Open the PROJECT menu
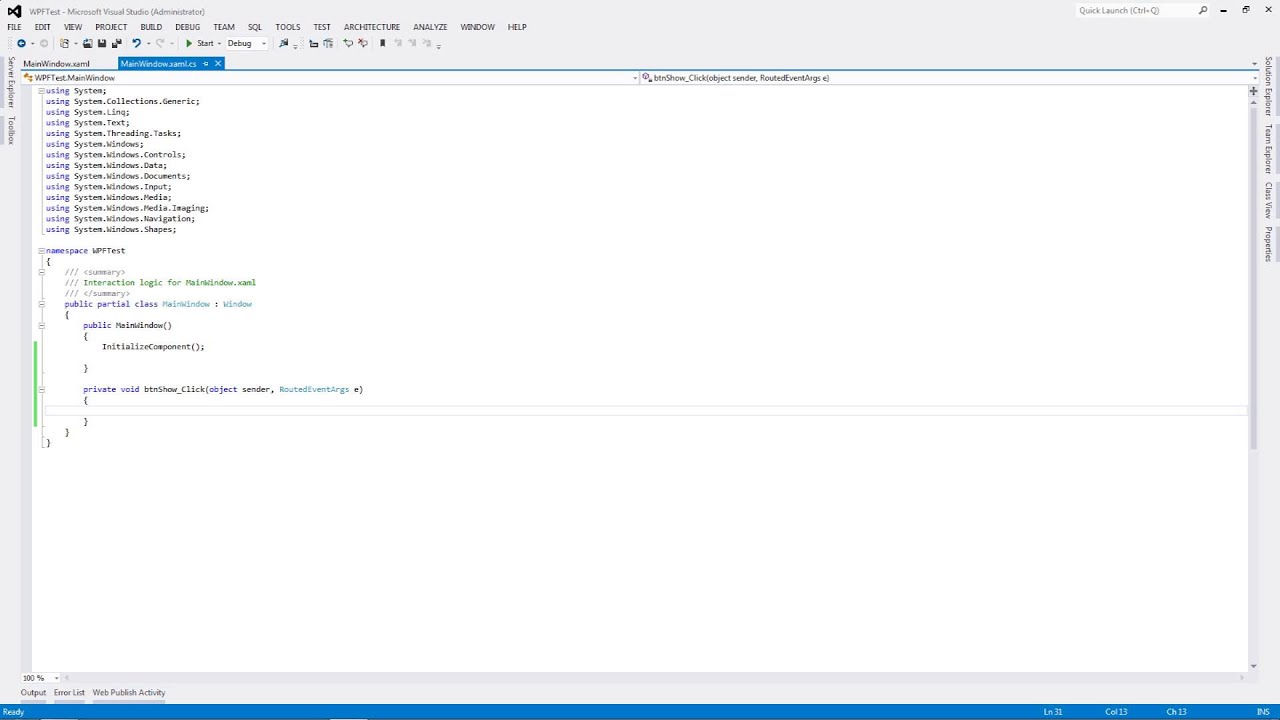 [111, 27]
